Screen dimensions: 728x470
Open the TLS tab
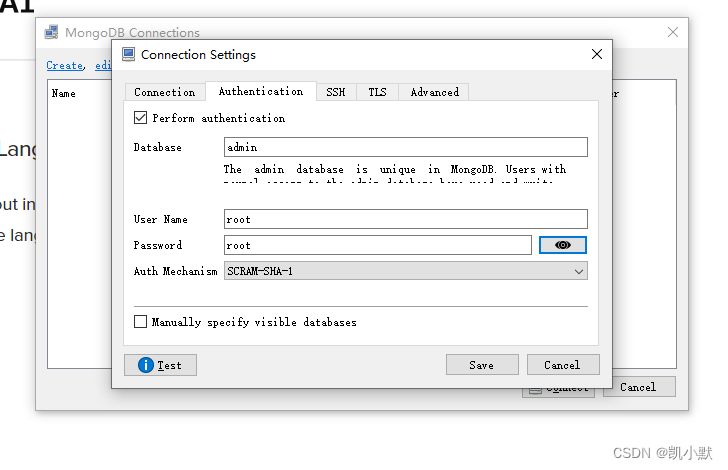pos(377,92)
